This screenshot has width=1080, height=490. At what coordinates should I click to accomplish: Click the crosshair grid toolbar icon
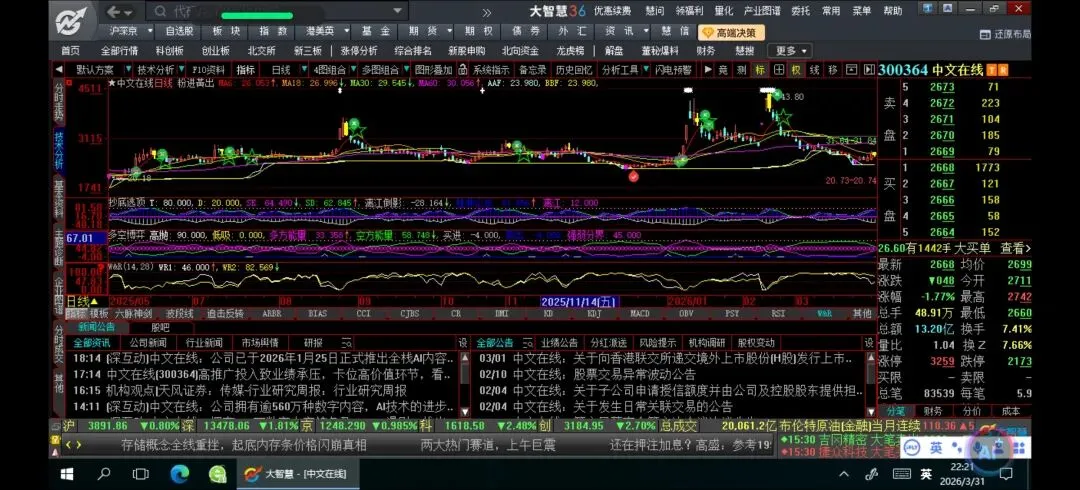coord(778,70)
